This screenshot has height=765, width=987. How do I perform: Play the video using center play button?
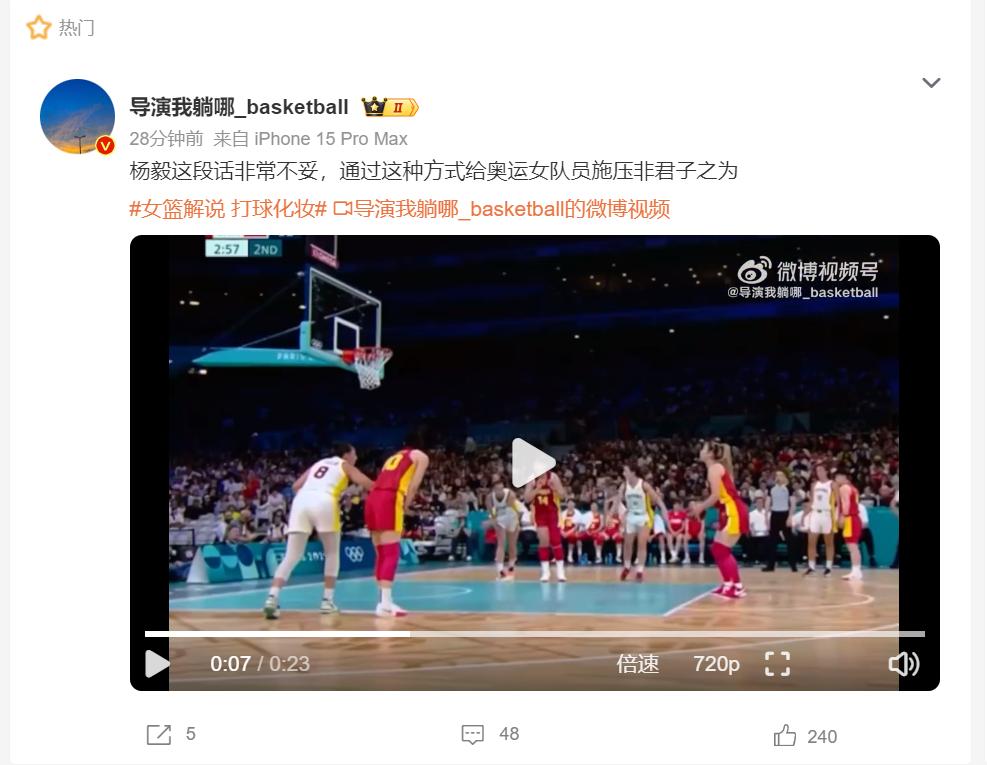click(533, 463)
